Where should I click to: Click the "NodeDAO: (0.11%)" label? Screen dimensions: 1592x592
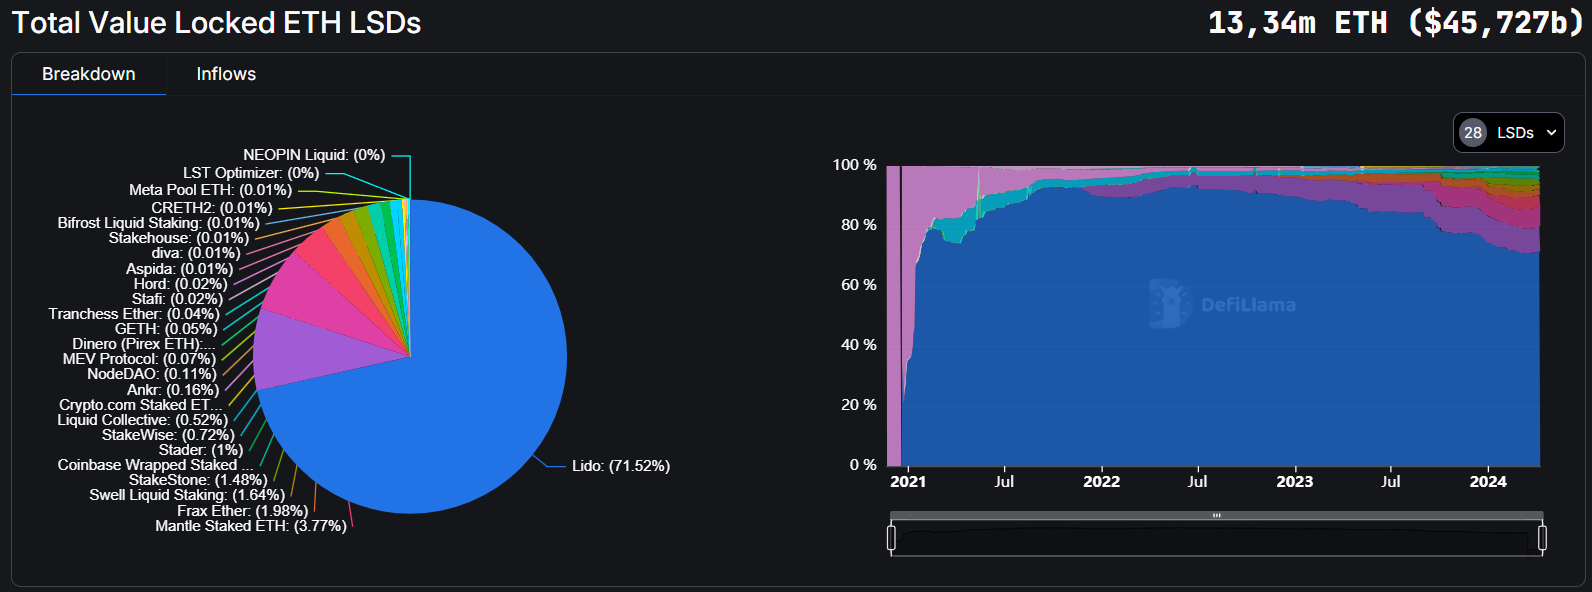click(152, 374)
